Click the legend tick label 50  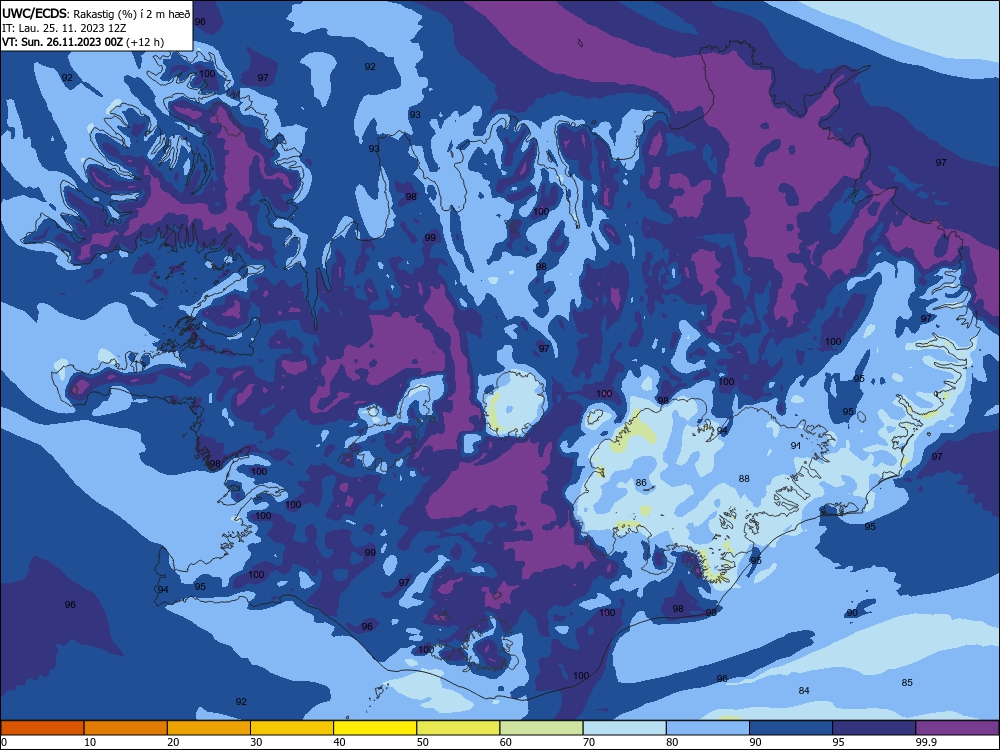pos(423,742)
